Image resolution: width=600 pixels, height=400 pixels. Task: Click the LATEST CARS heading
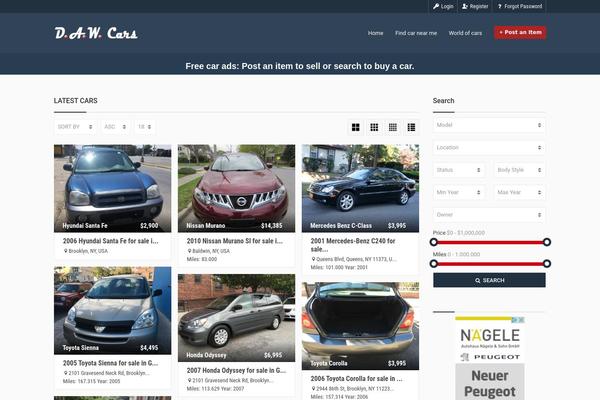[75, 101]
